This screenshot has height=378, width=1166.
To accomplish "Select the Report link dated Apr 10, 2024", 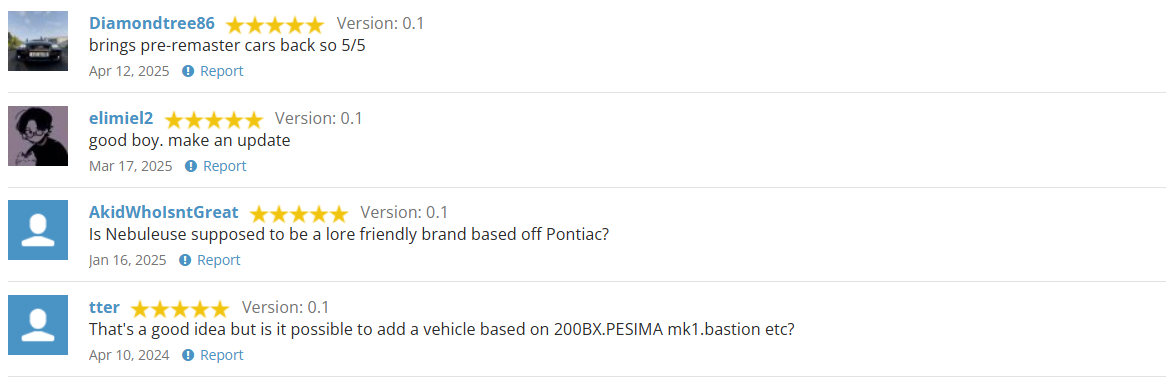I will [222, 355].
